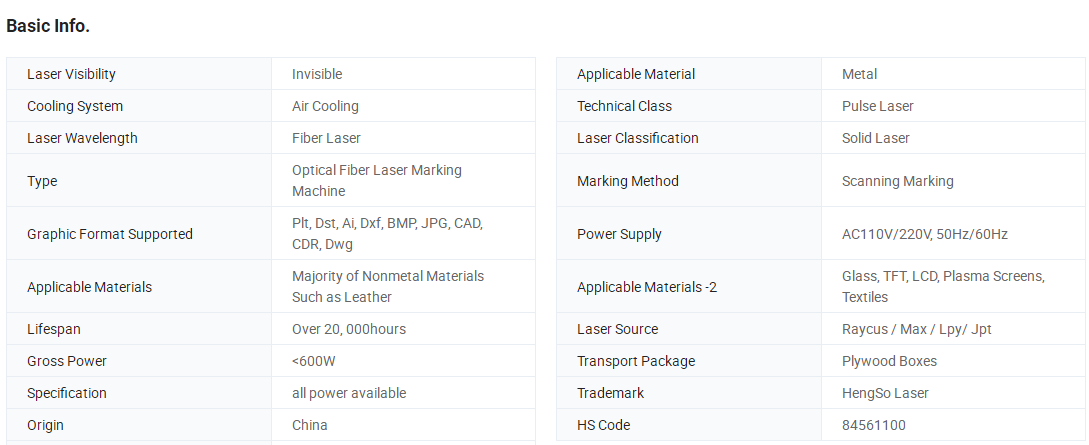Select the China origin value
Screen dimensions: 1089x445
[x=309, y=425]
